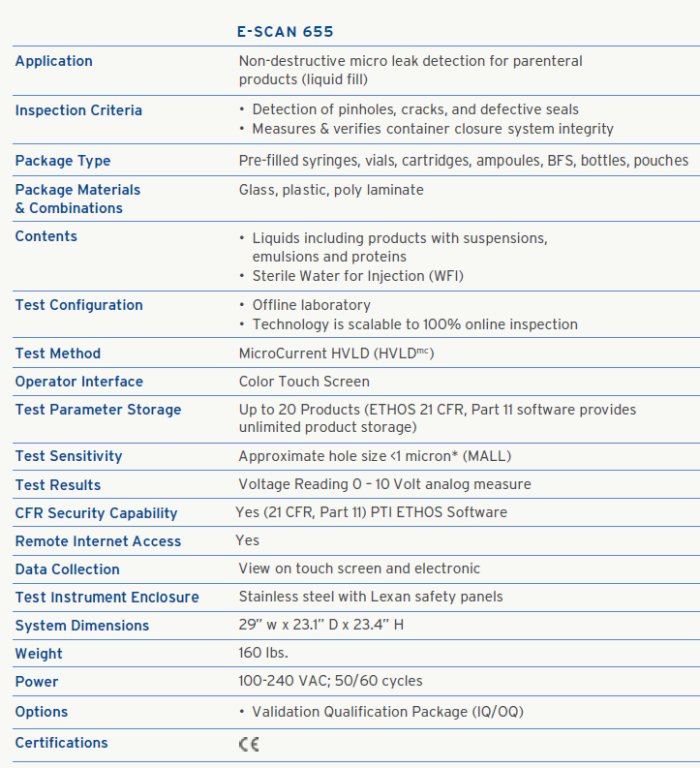The height and width of the screenshot is (768, 700).
Task: Click the Inspection Criteria label
Action: pos(79,110)
